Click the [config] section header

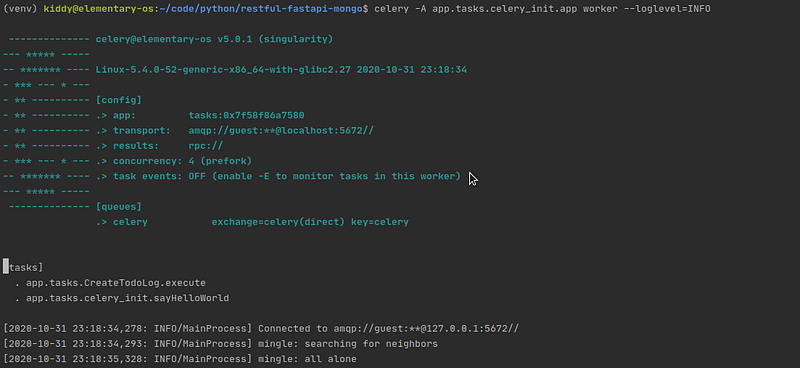coord(118,100)
